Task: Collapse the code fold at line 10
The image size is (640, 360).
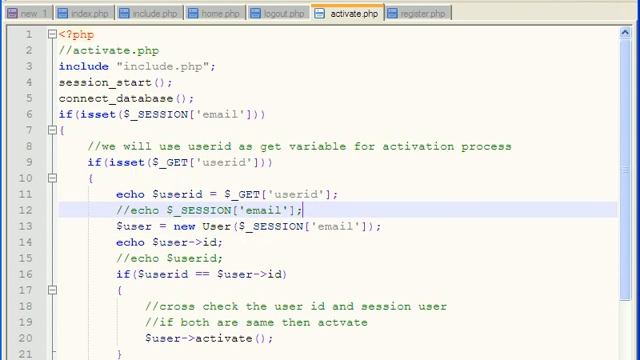Action: click(52, 178)
